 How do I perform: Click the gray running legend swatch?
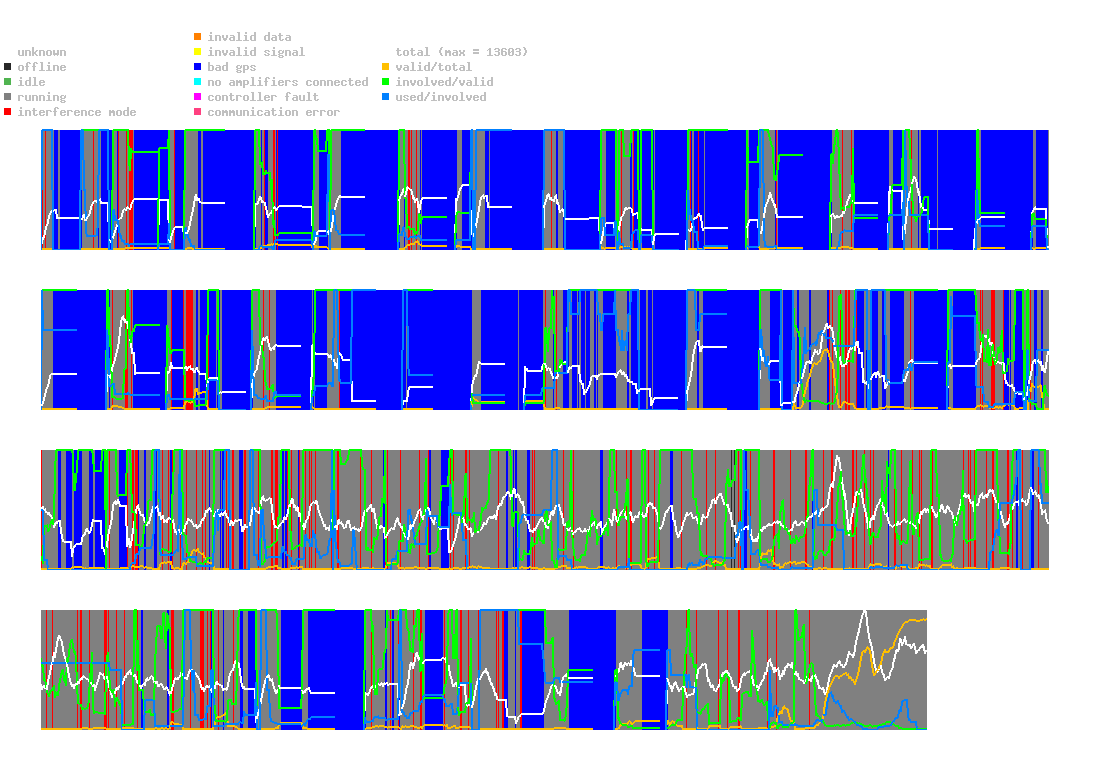pyautogui.click(x=8, y=97)
